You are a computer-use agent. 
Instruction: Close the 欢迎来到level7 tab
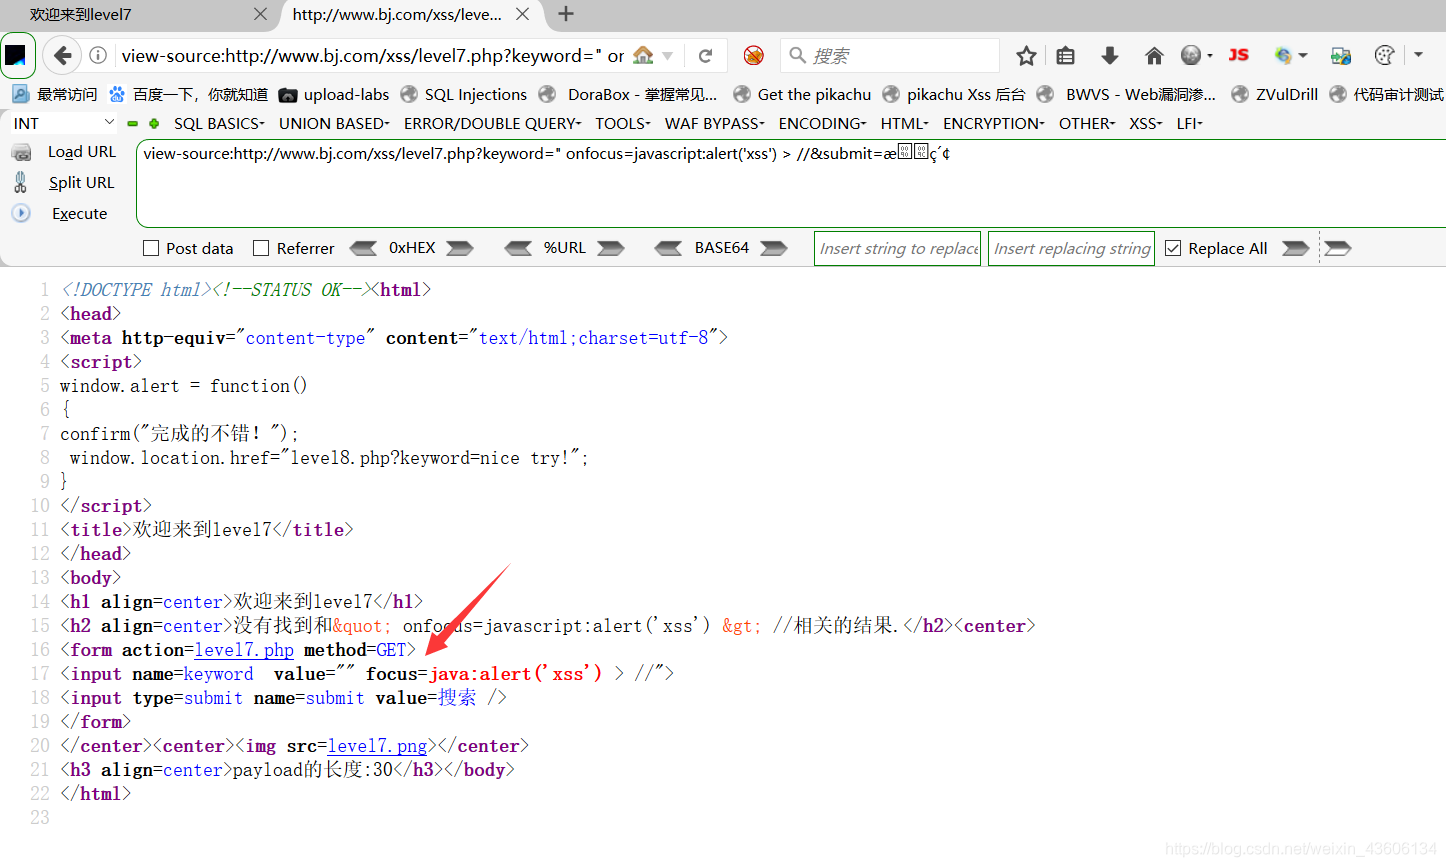260,14
